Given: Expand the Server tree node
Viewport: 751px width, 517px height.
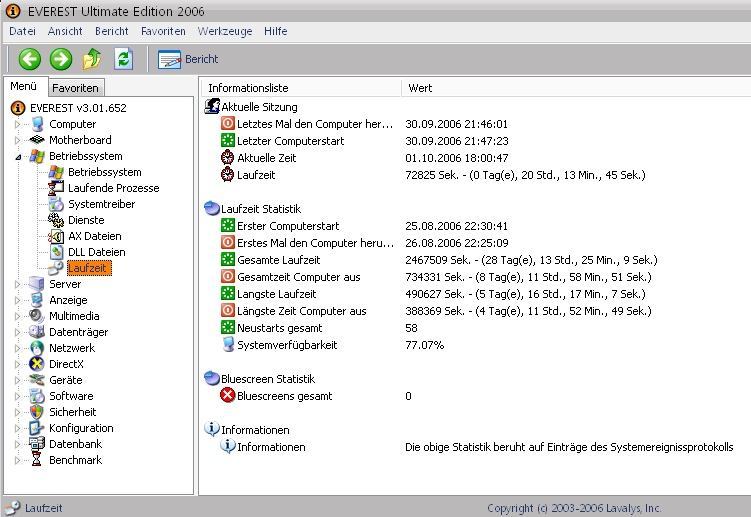Looking at the screenshot, I should pos(18,285).
